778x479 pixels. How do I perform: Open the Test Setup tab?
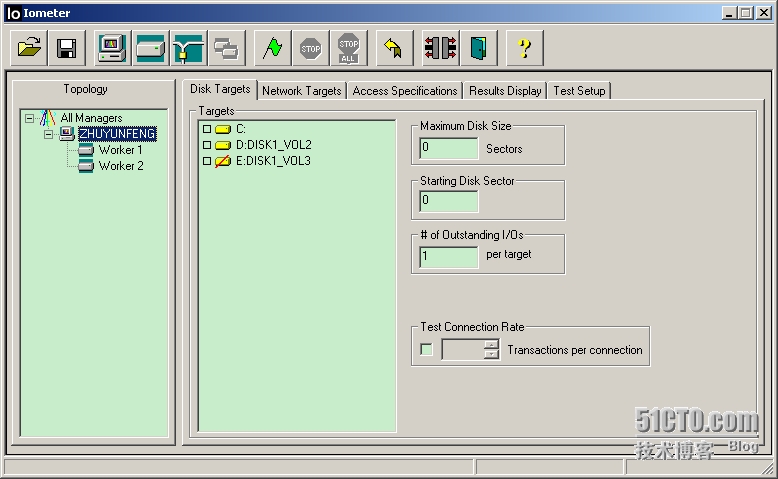coord(579,91)
